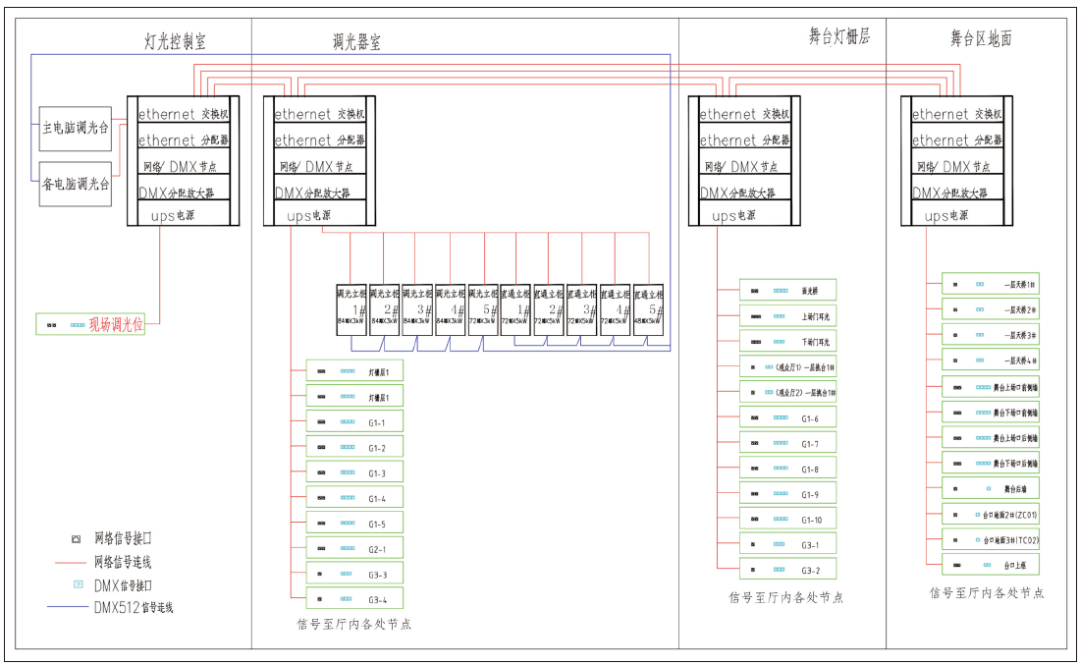Select the 上场门耳光 node box

point(788,316)
